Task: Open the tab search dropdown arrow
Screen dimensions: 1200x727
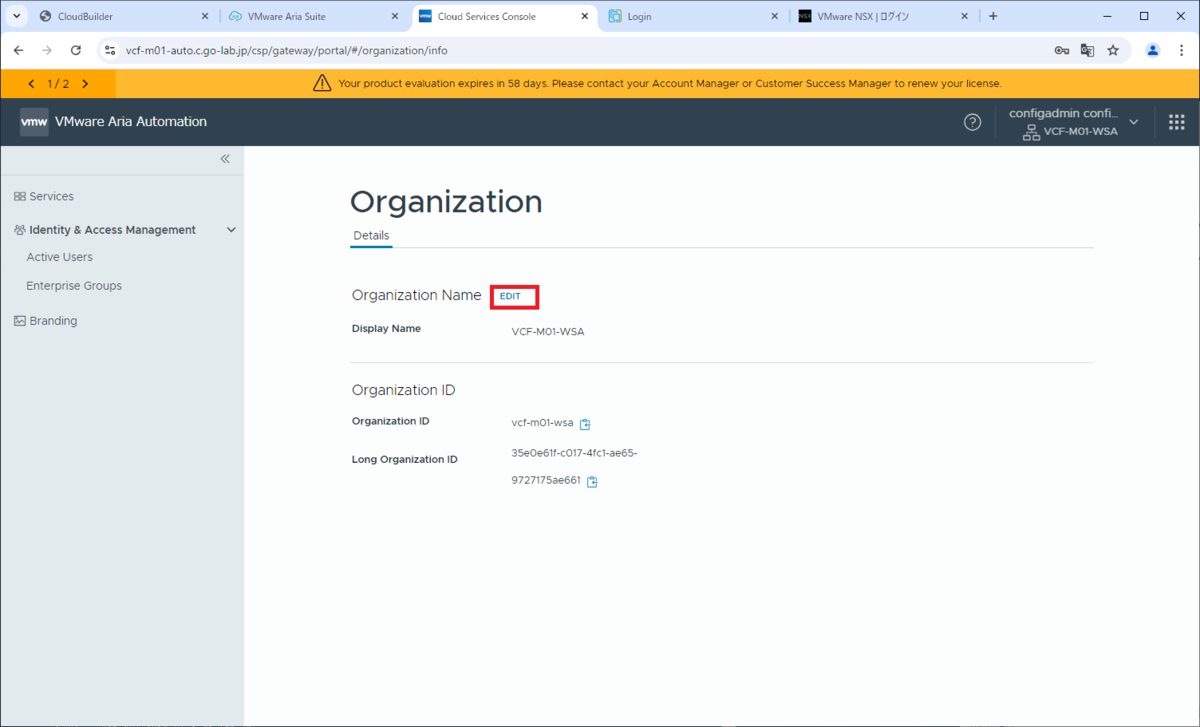Action: 17,17
